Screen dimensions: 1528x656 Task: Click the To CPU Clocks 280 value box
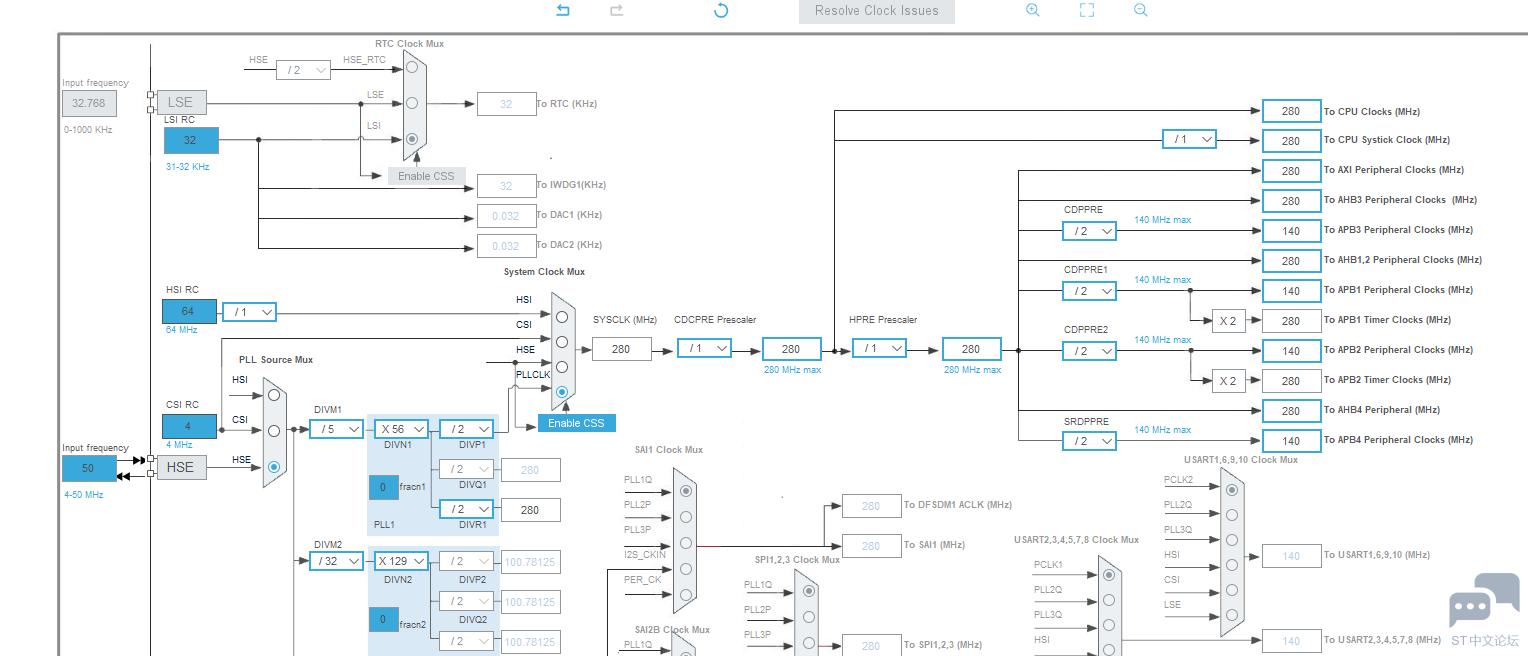(1291, 112)
